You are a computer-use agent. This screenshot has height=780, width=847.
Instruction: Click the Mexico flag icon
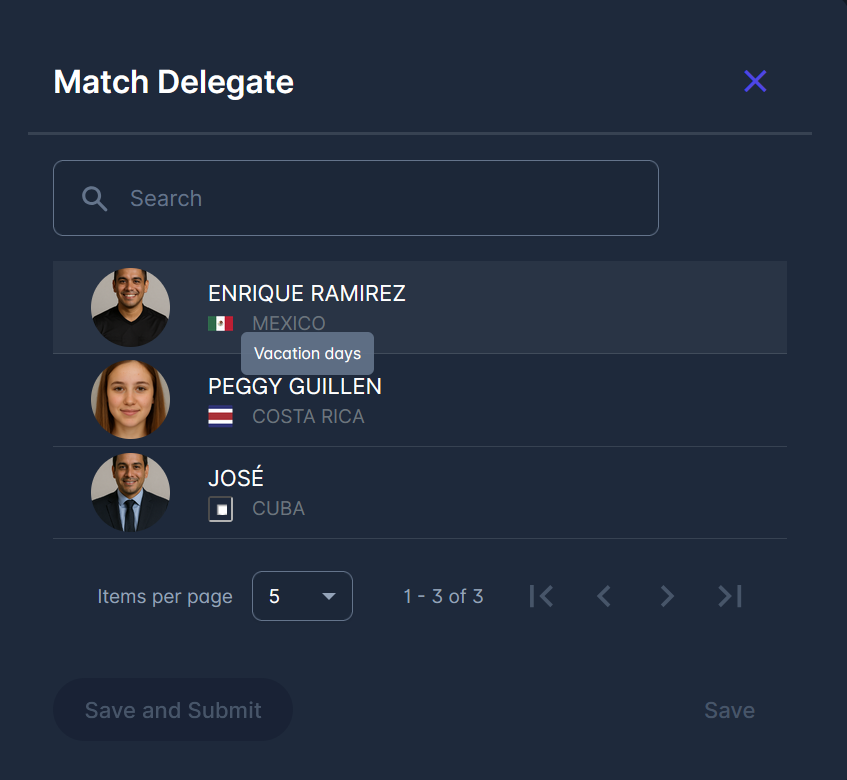click(220, 323)
